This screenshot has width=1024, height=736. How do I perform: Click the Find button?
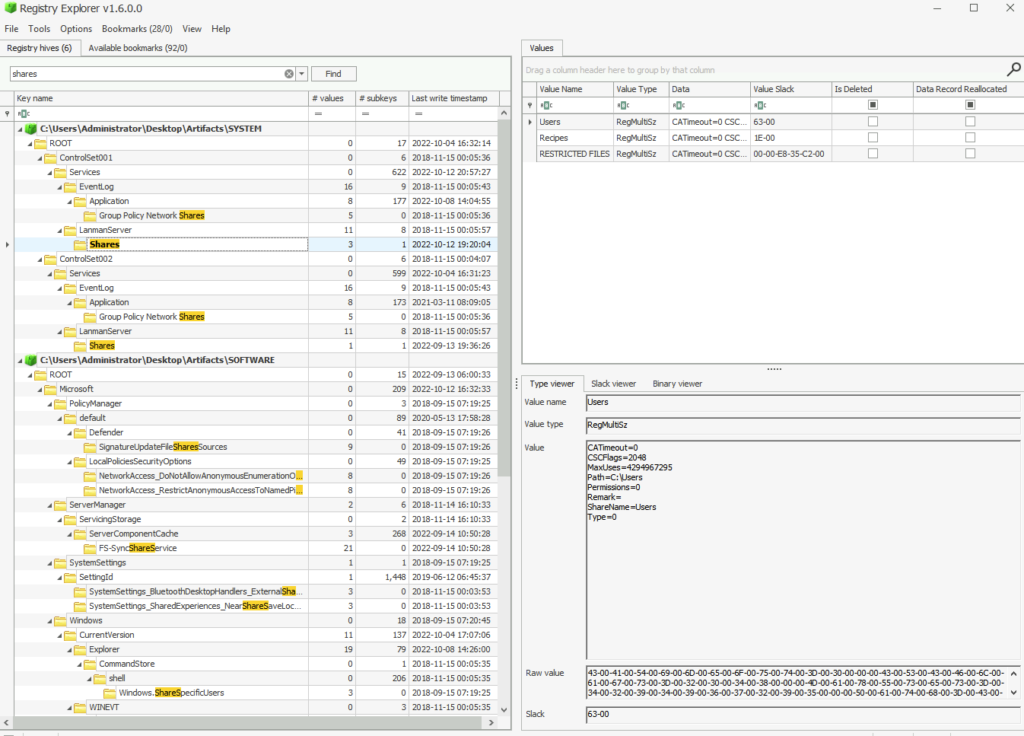[x=333, y=74]
